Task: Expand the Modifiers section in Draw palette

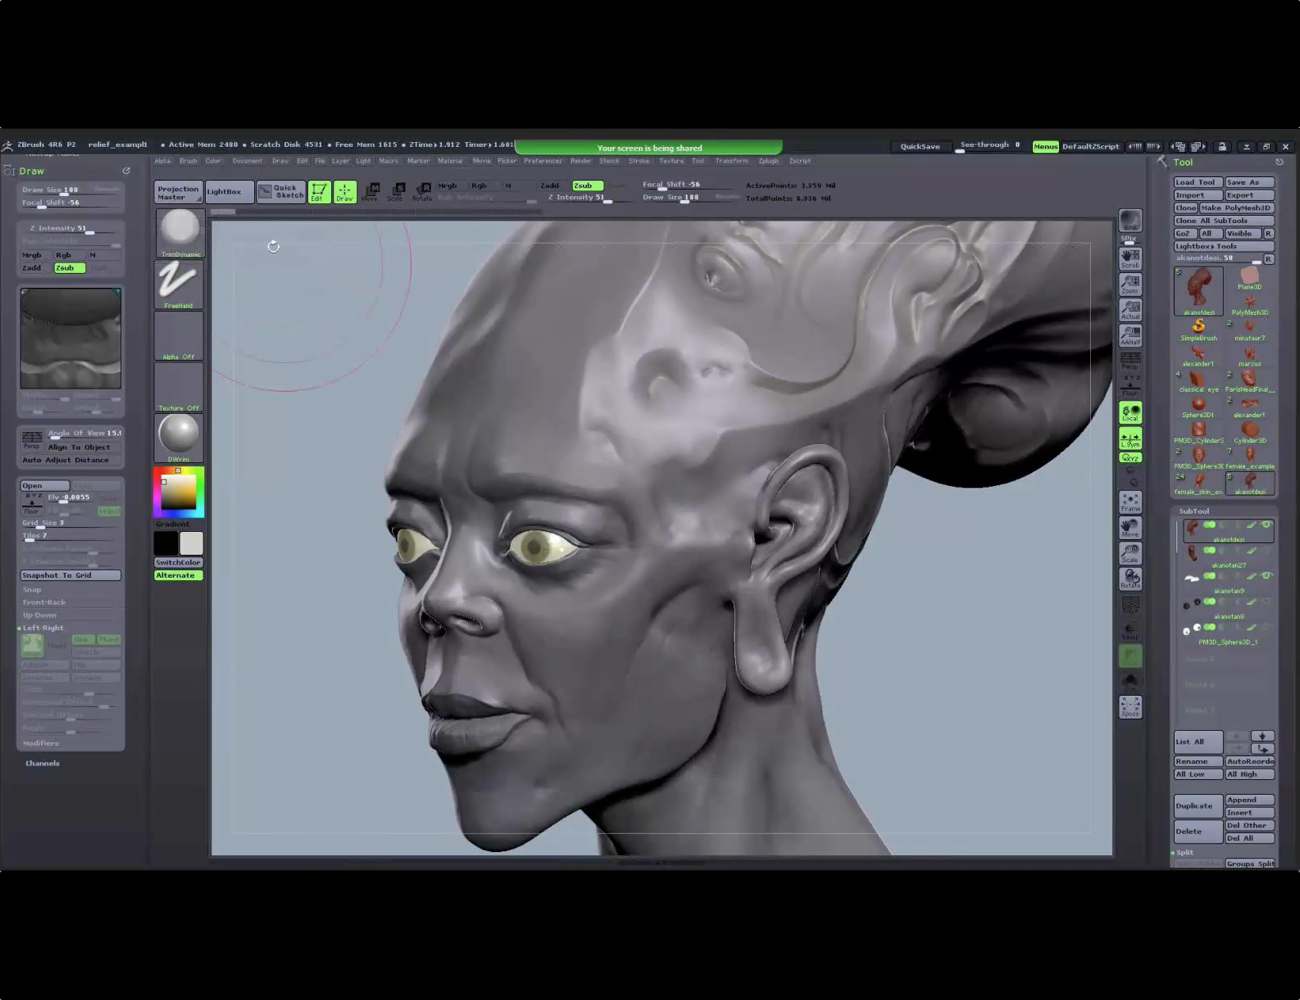Action: (x=41, y=743)
